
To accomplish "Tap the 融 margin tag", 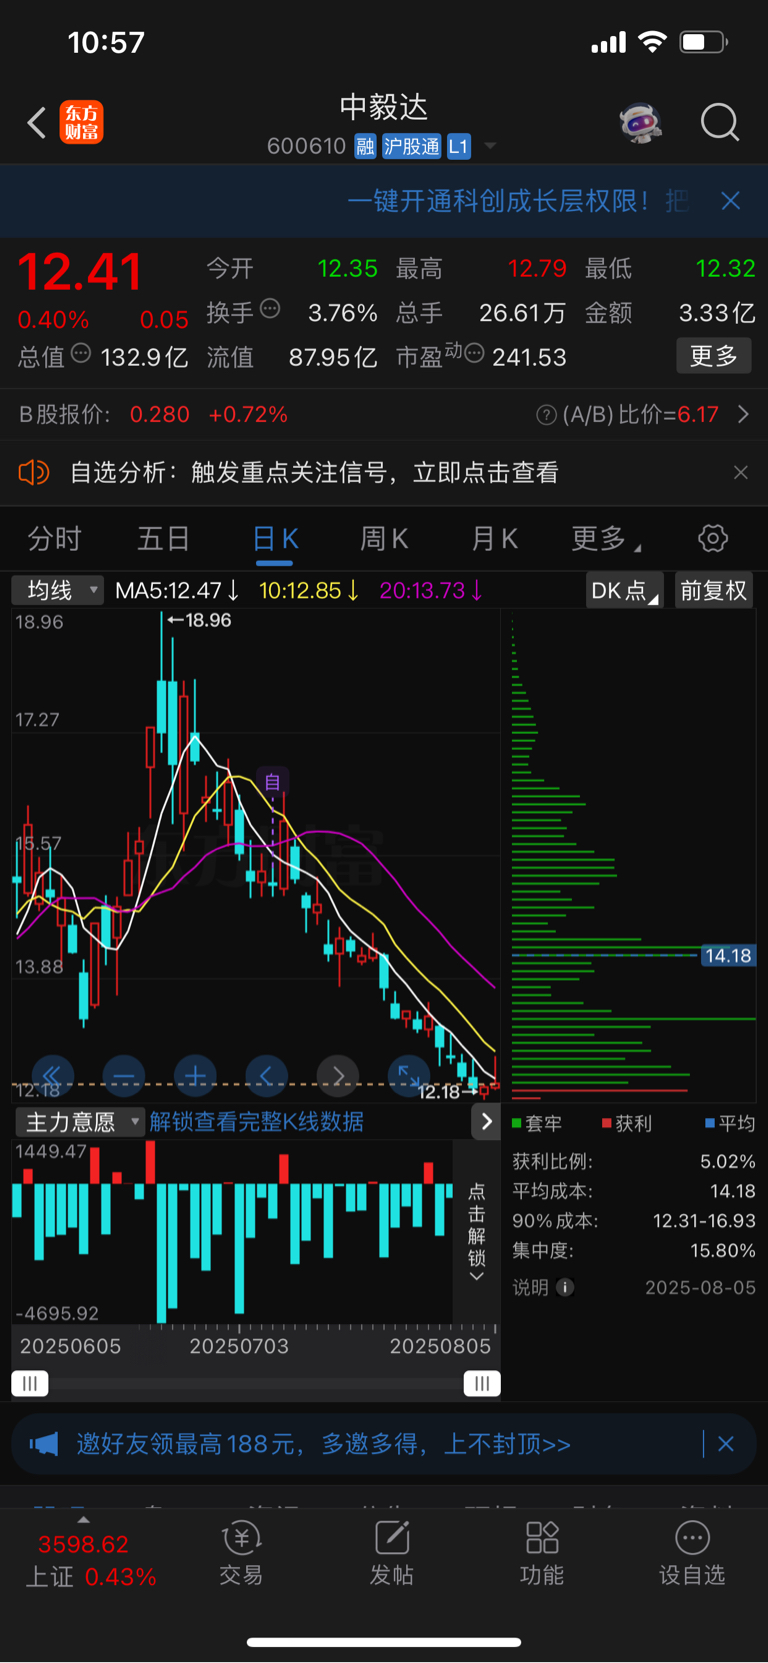I will click(365, 147).
